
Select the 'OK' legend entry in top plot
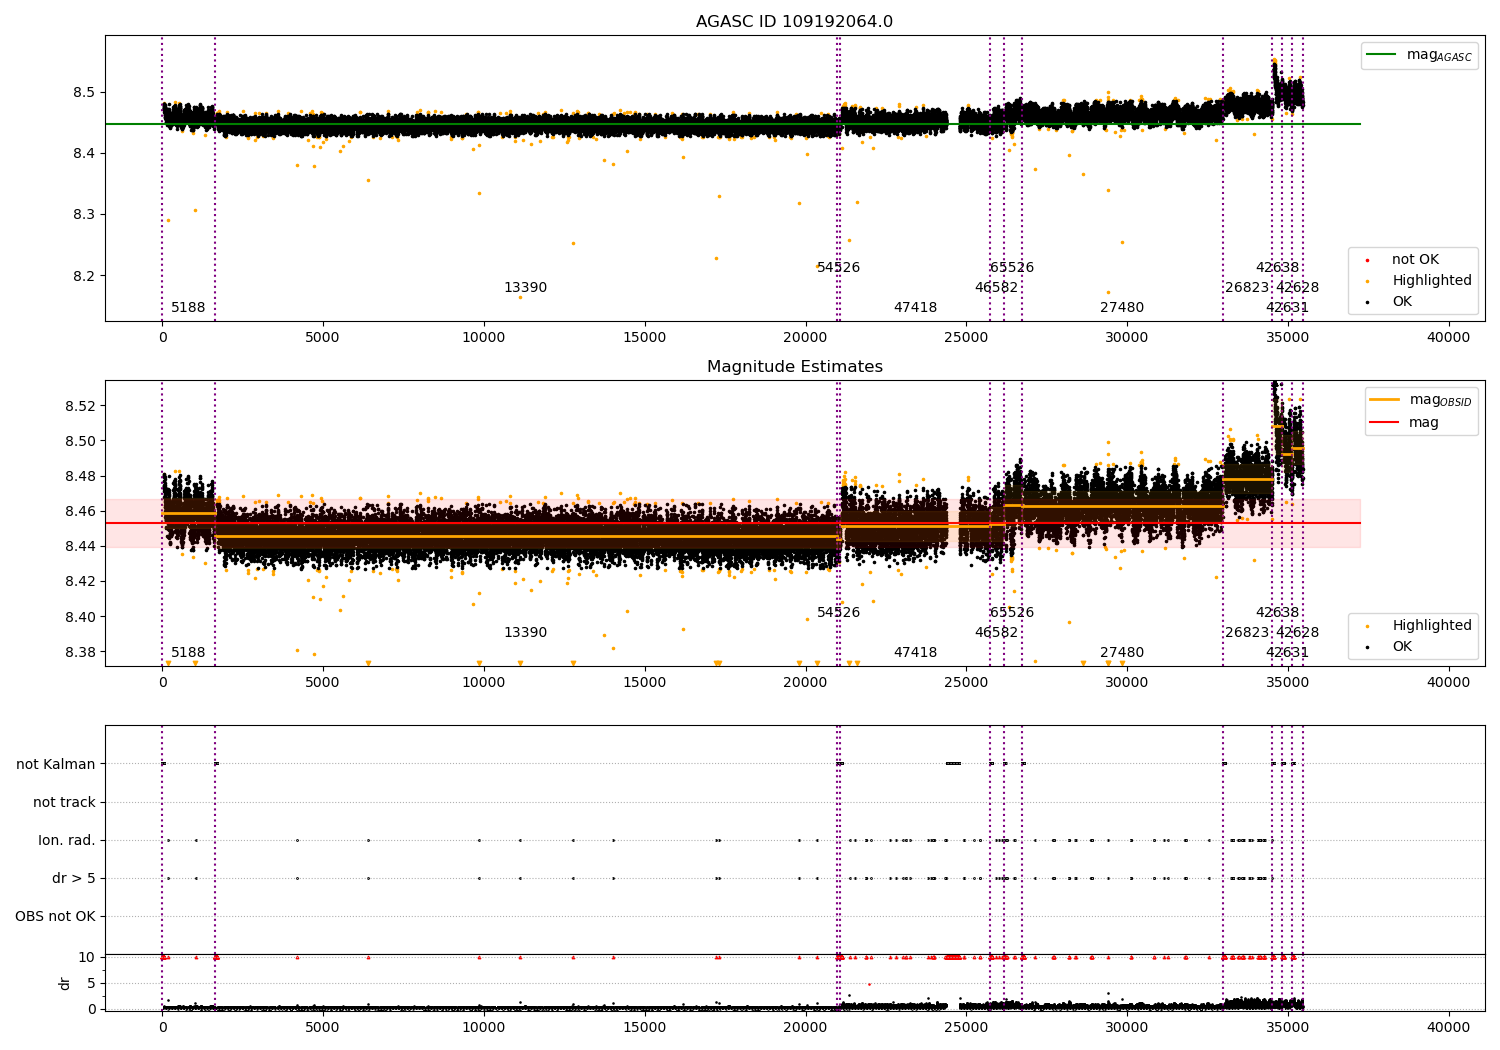tap(1402, 302)
